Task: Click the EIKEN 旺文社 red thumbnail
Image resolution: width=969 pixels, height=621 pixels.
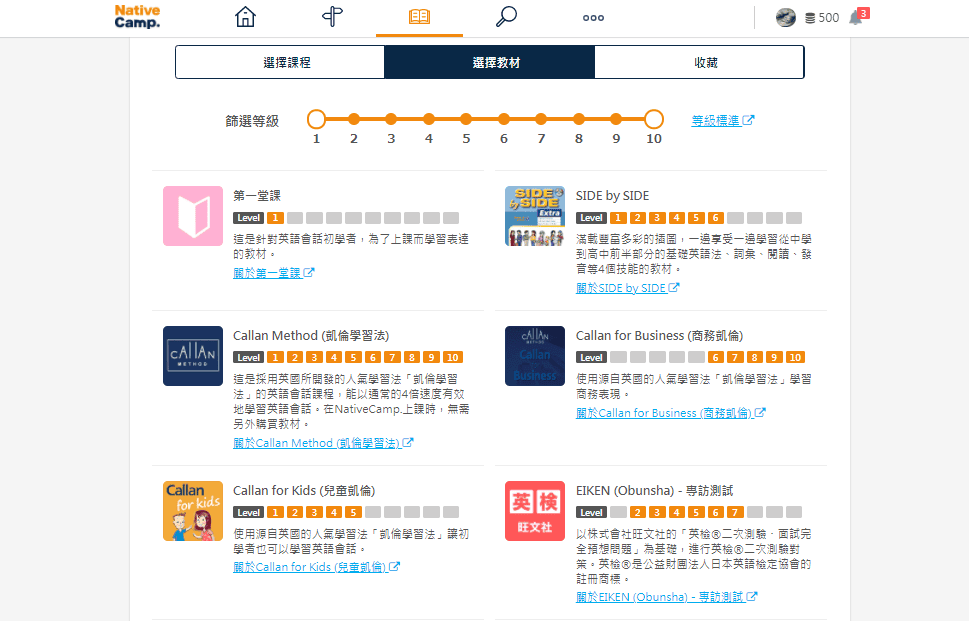Action: (x=534, y=510)
